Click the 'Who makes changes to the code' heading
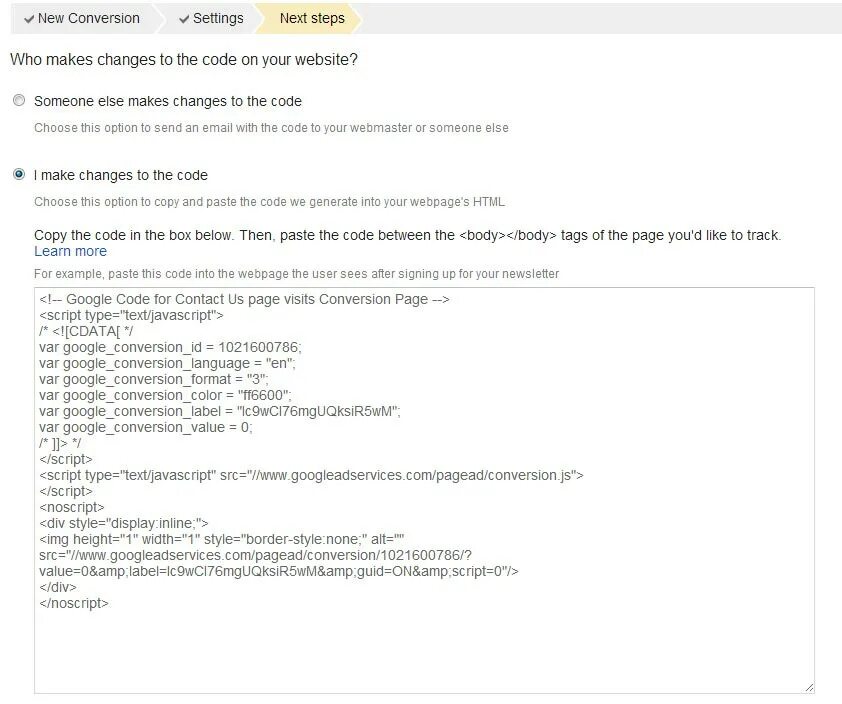This screenshot has height=704, width=842. click(184, 60)
